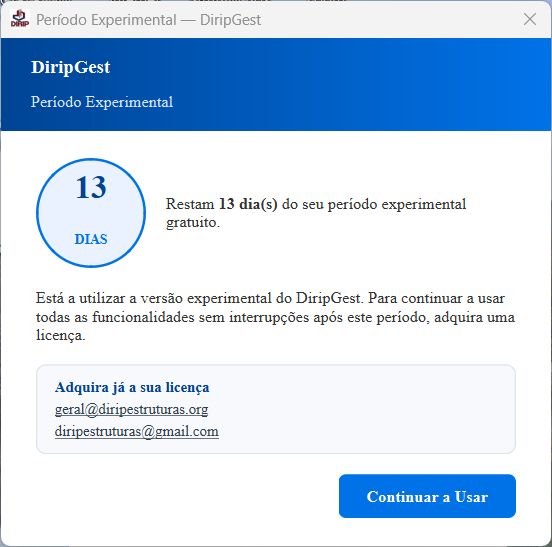Click the 'Restam 13 dia(s)' message text
This screenshot has height=547, width=552.
316,213
